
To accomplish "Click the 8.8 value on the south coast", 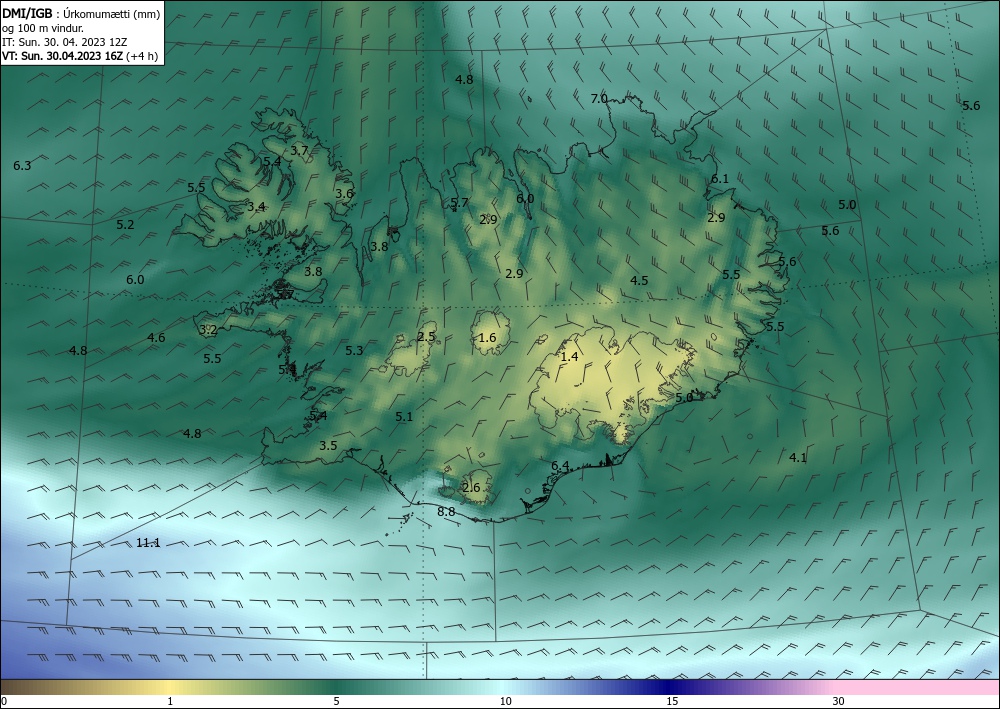I will pyautogui.click(x=446, y=512).
